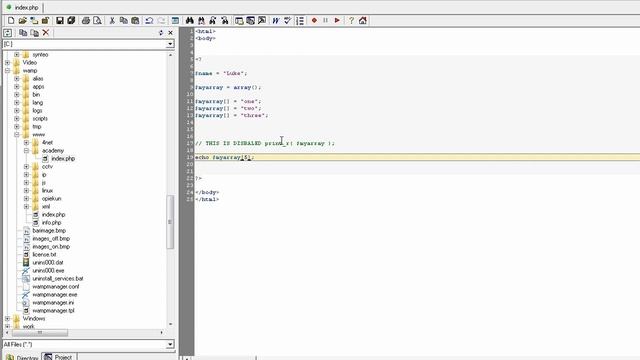Click the THIS IS DISABLED comment line
Viewport: 640px width, 360px height.
point(265,143)
